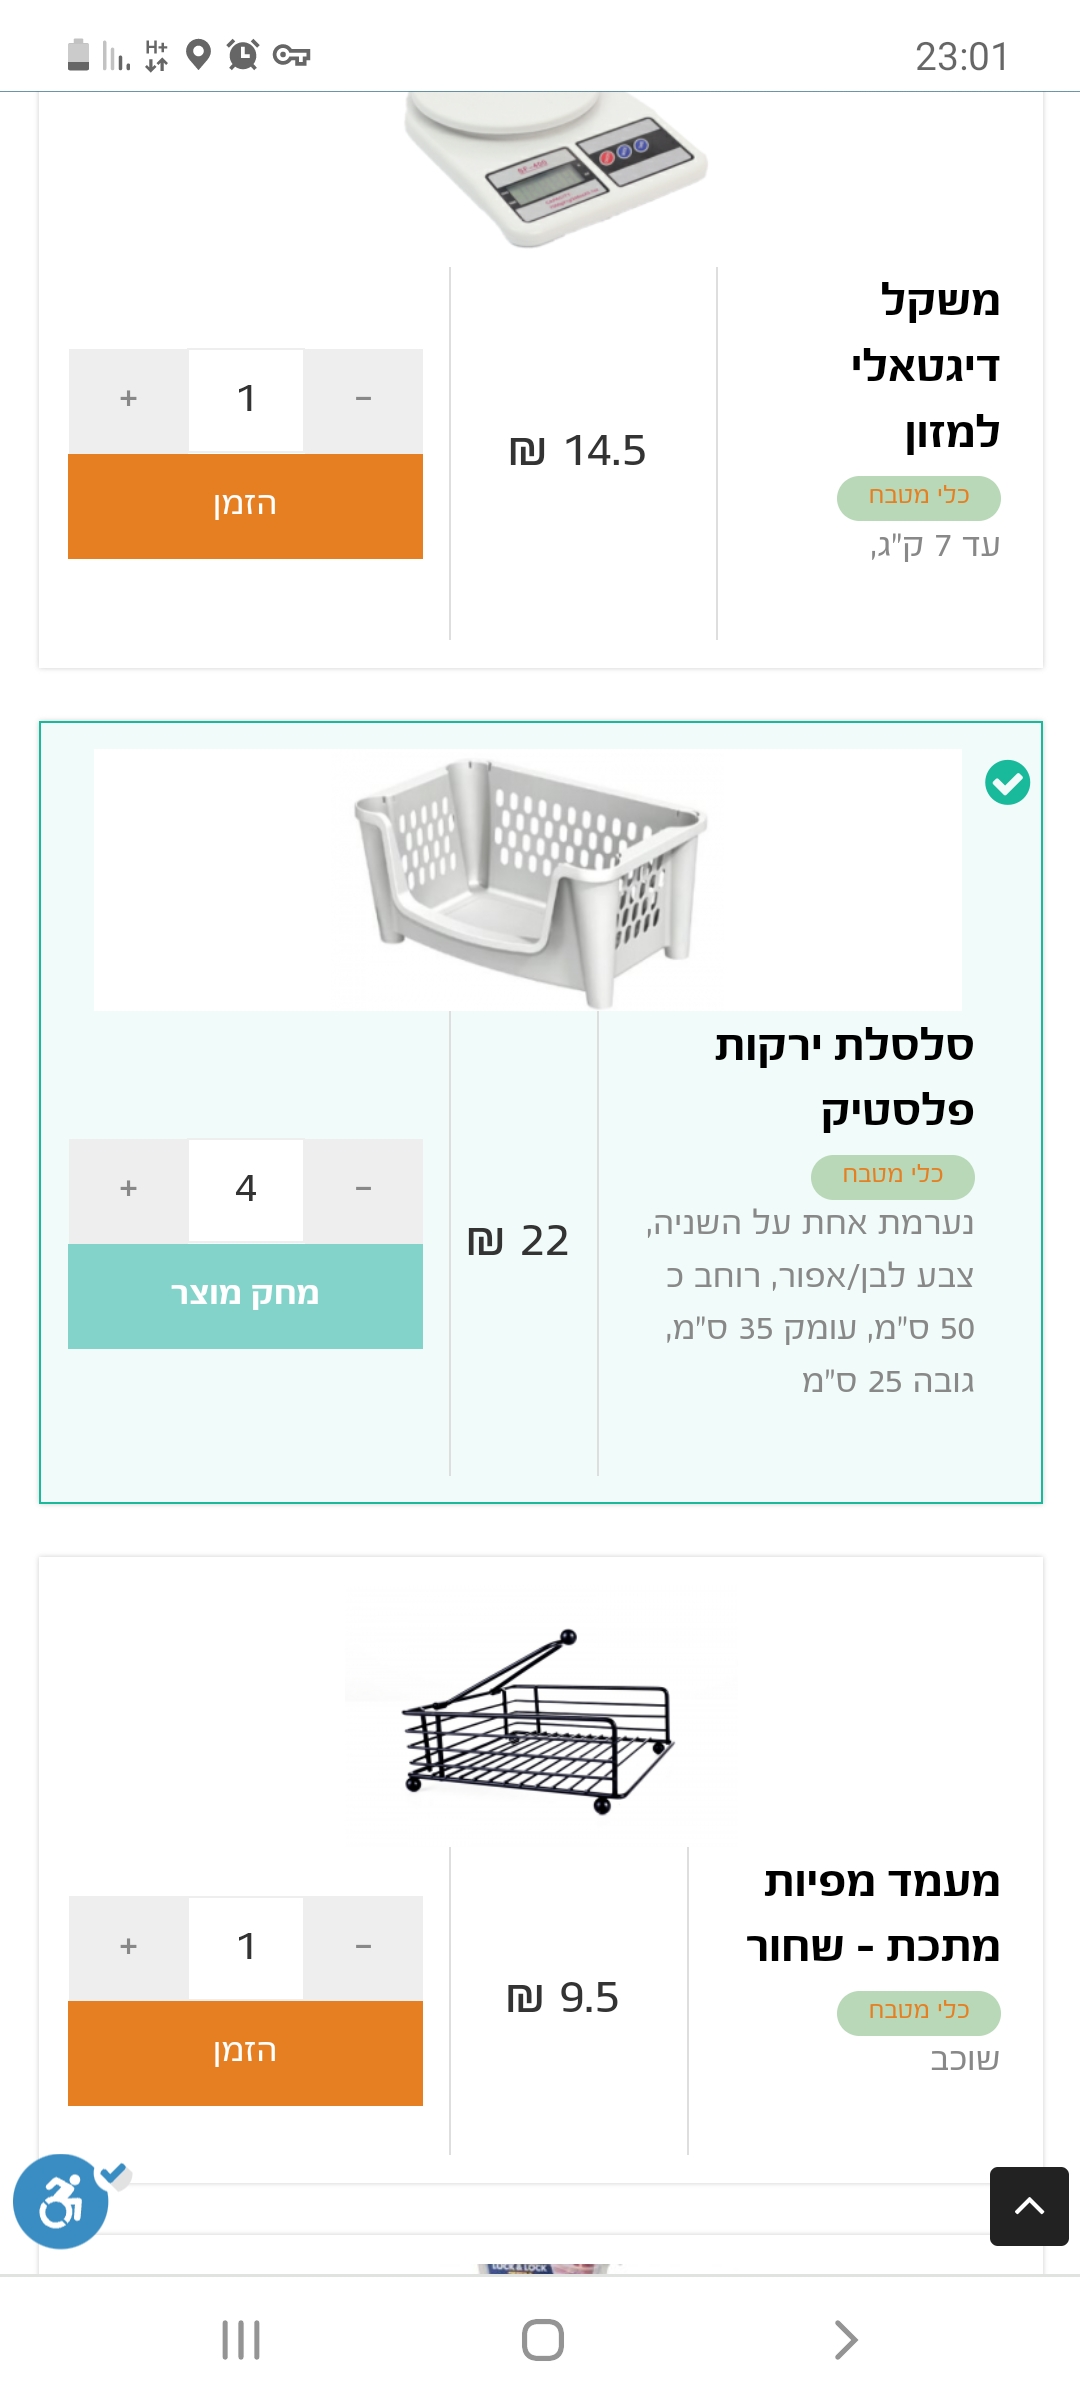The height and width of the screenshot is (2400, 1080).
Task: Increase digital food scale quantity
Action: pyautogui.click(x=128, y=399)
